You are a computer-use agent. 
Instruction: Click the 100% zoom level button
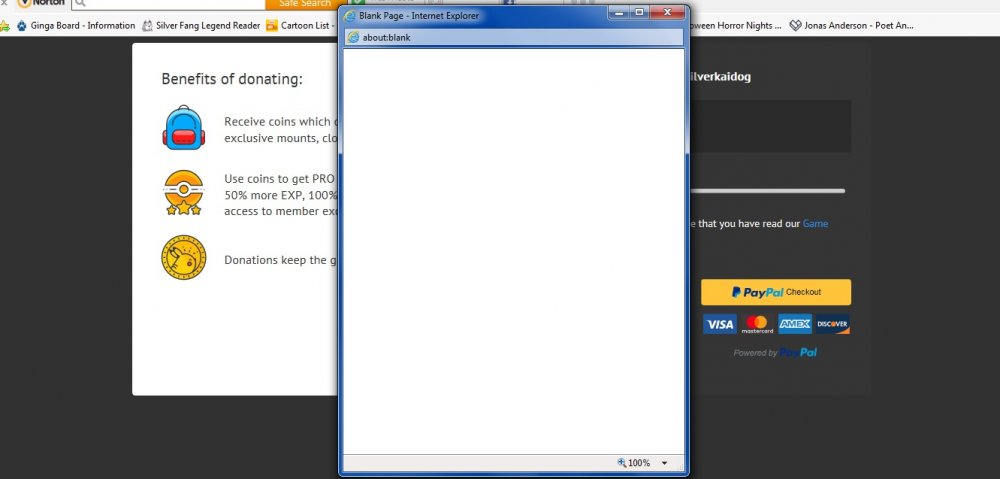pyautogui.click(x=639, y=463)
